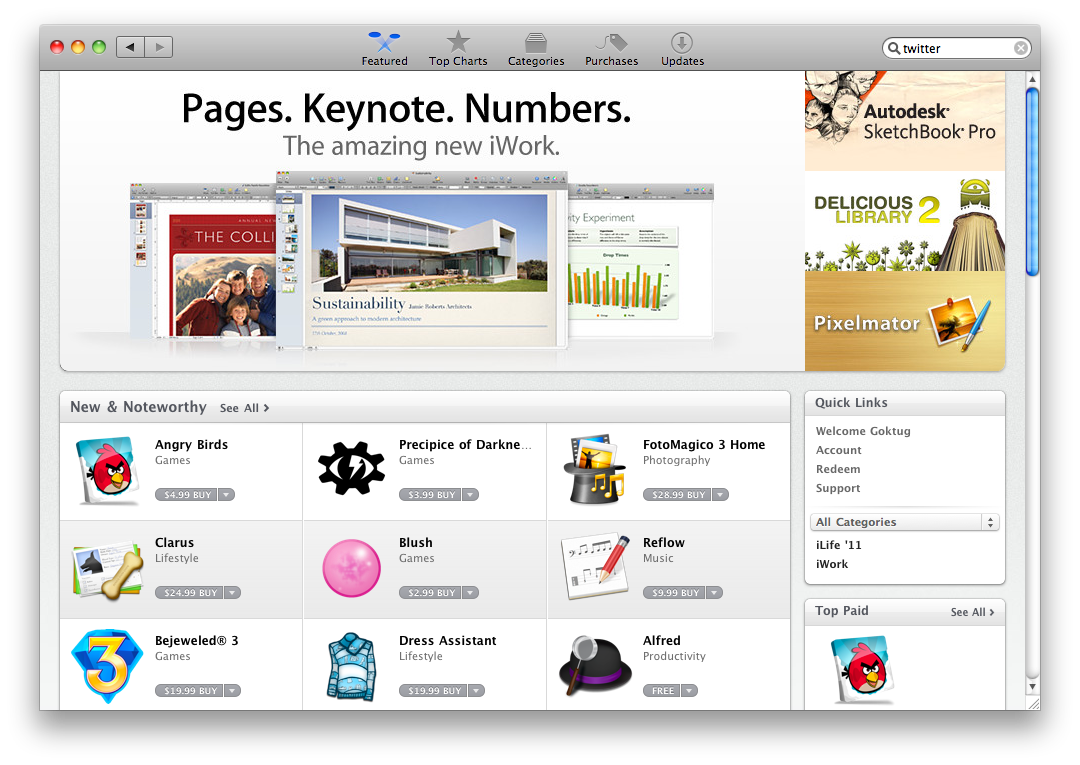Switch to the Top Charts tab
This screenshot has width=1080, height=765.
point(458,49)
